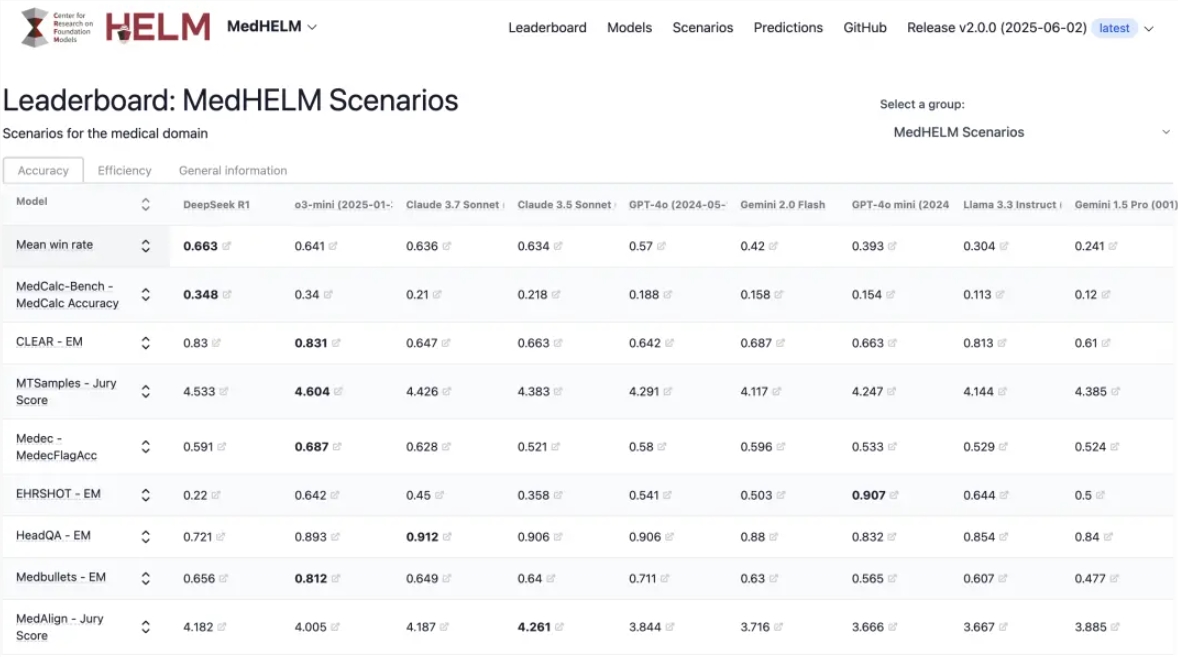Screen dimensions: 1178x657
Task: Click the Claude 3.7 Sonnet column header
Action: tap(454, 205)
